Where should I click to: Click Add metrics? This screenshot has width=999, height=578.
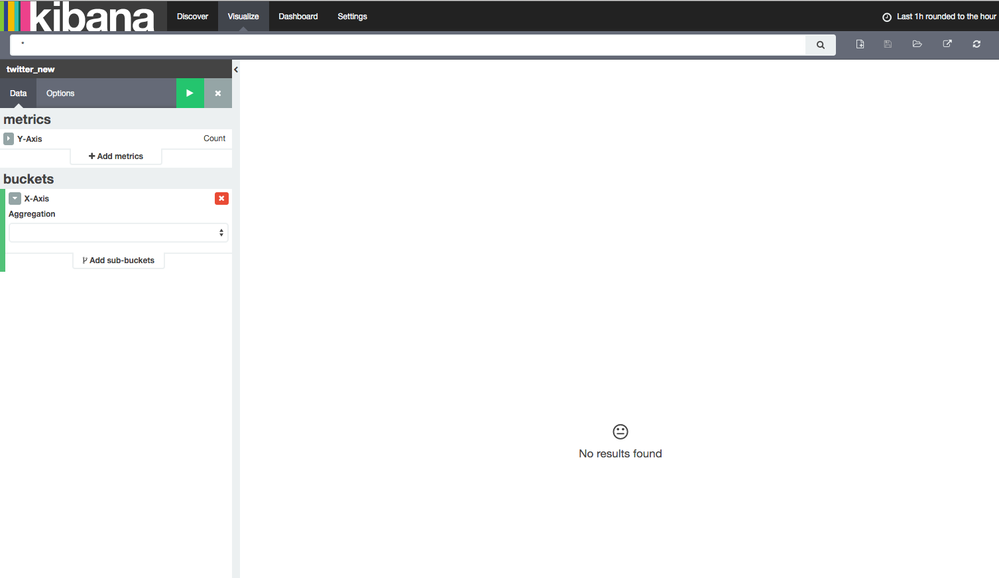tap(118, 156)
